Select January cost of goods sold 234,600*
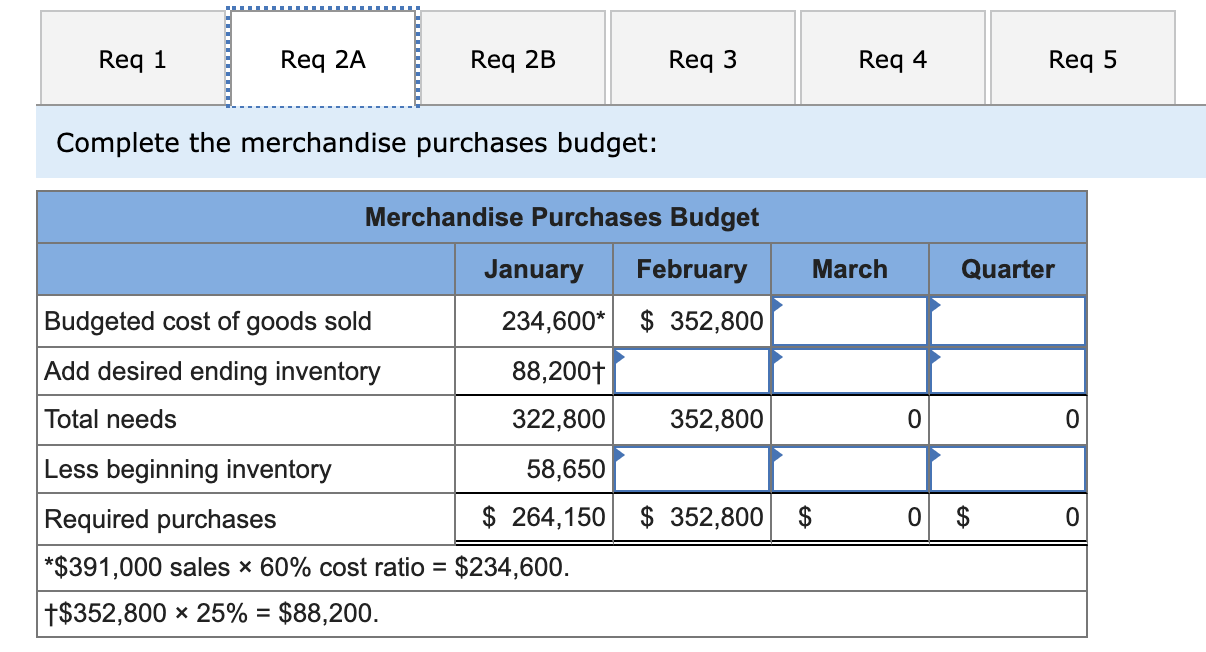 coord(554,321)
